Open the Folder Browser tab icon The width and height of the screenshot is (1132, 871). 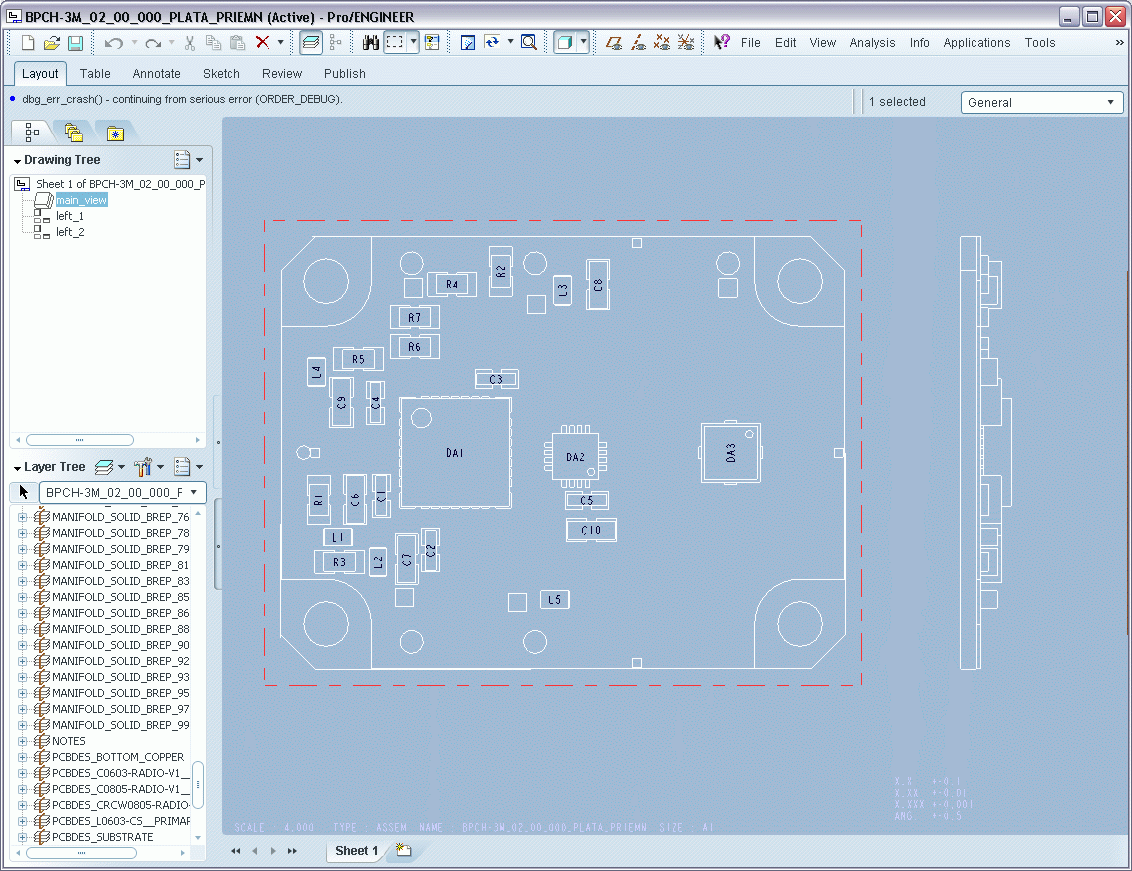click(73, 132)
